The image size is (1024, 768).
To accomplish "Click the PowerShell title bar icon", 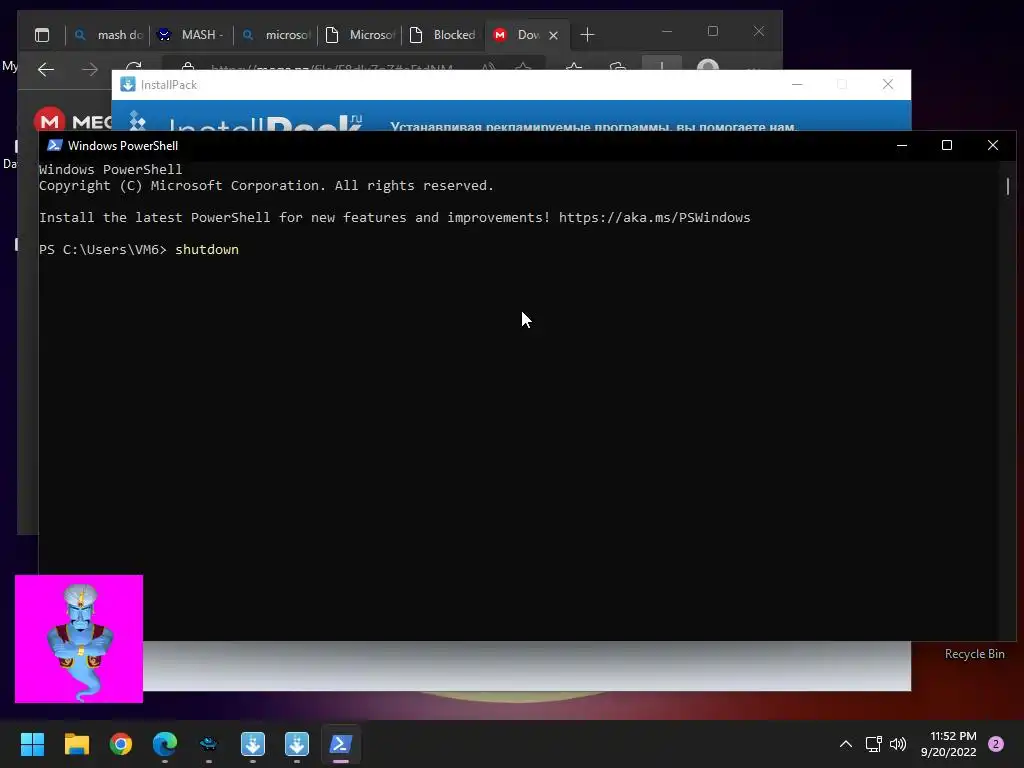I will pyautogui.click(x=55, y=145).
